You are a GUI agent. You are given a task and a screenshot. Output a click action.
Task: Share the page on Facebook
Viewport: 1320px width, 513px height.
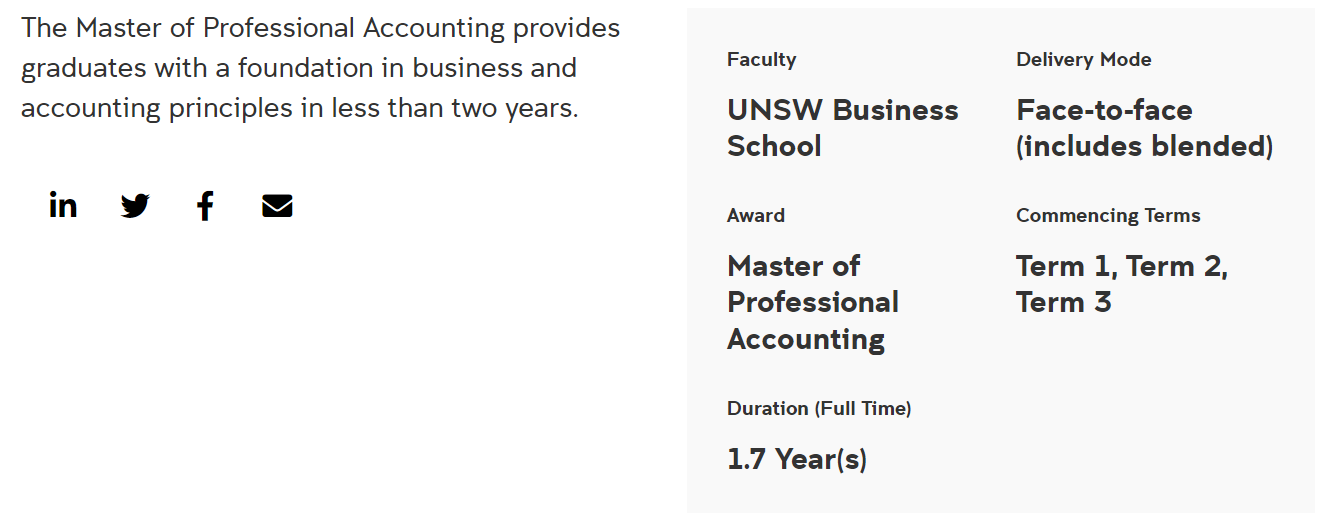click(205, 206)
